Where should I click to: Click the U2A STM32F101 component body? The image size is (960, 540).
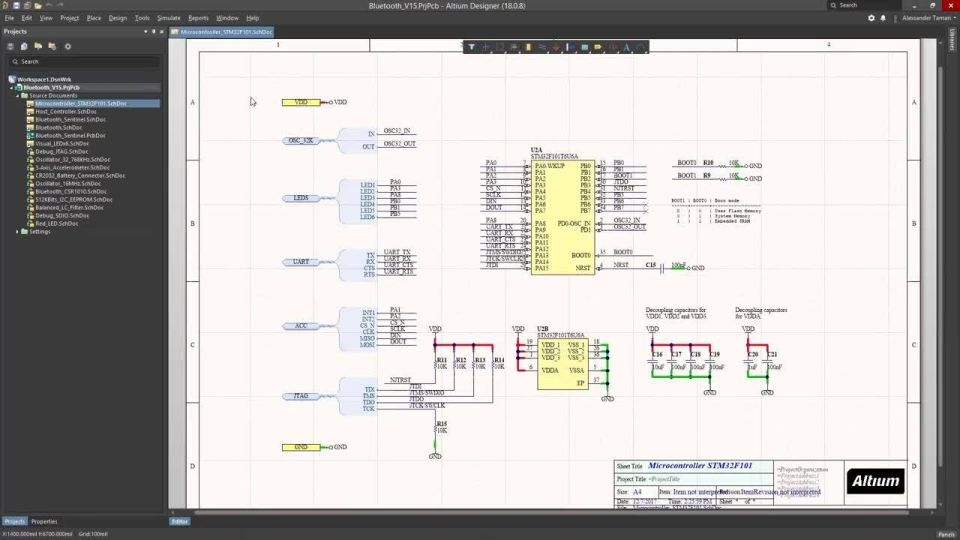click(x=563, y=217)
